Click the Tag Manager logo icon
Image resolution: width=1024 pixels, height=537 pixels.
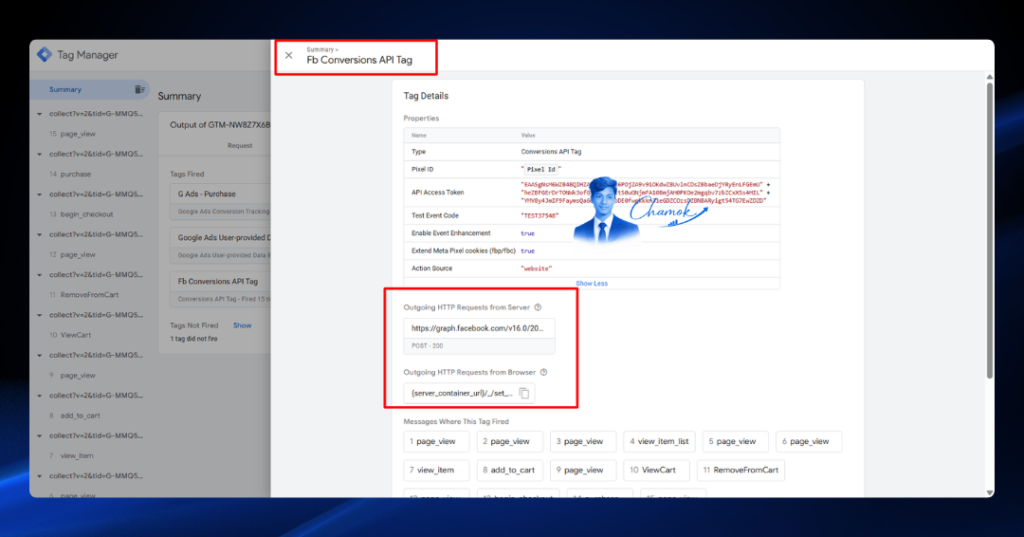coord(44,55)
